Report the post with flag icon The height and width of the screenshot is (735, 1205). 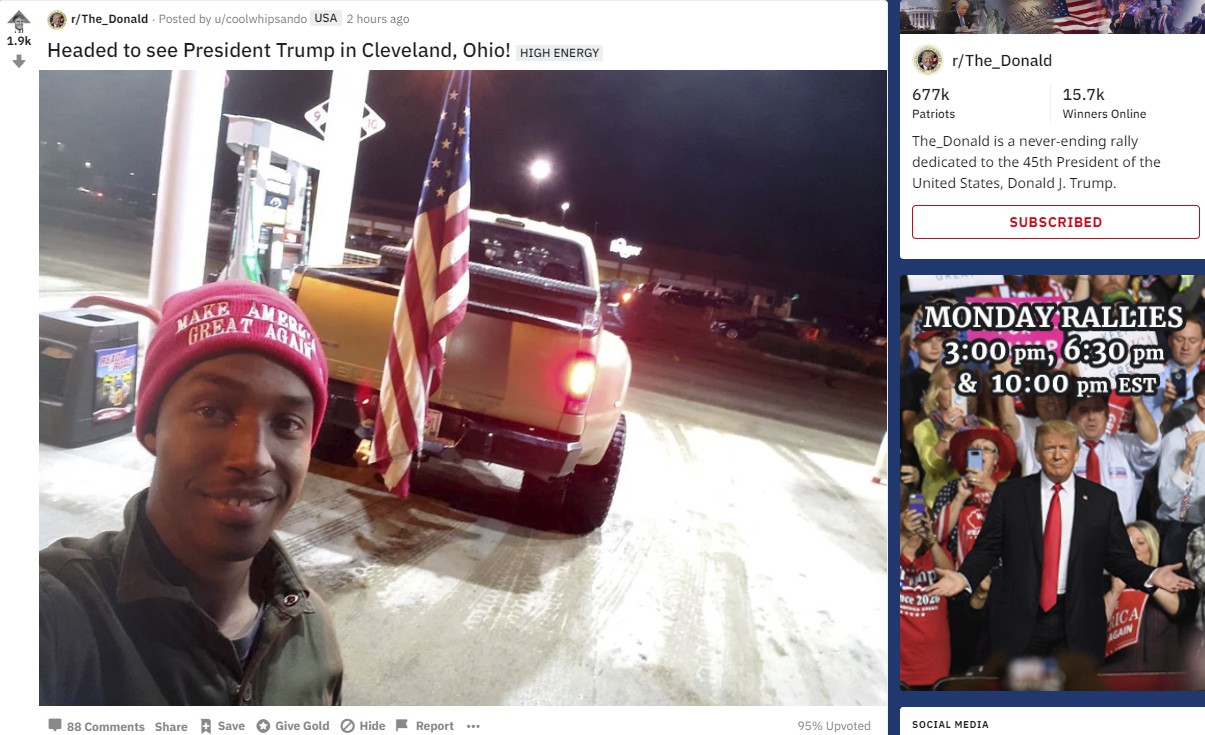(424, 726)
